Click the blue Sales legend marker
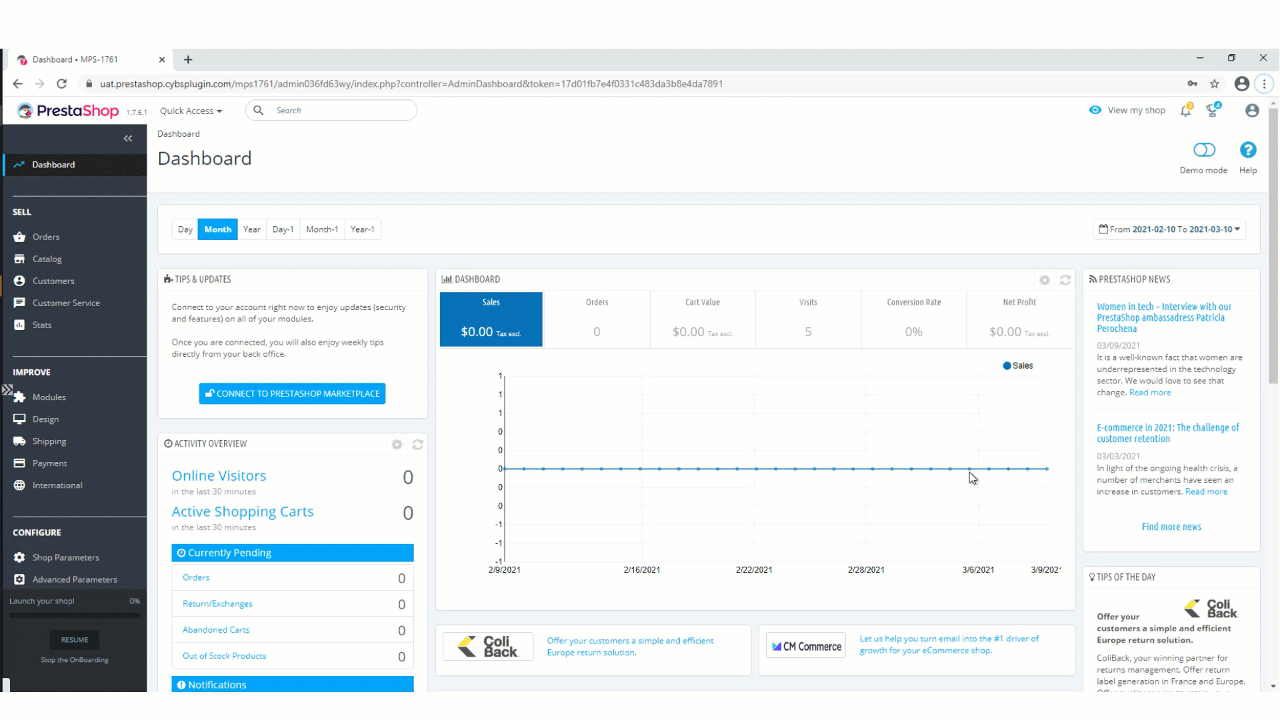The width and height of the screenshot is (1280, 720). (x=1007, y=366)
